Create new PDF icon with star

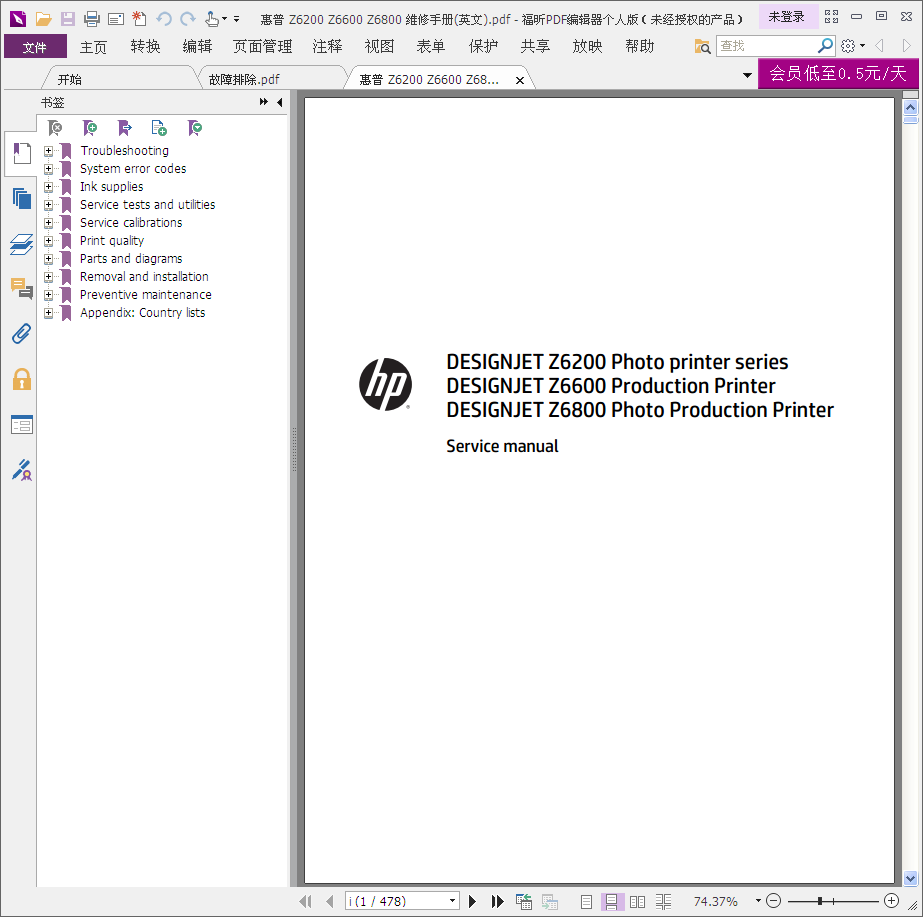click(x=139, y=19)
